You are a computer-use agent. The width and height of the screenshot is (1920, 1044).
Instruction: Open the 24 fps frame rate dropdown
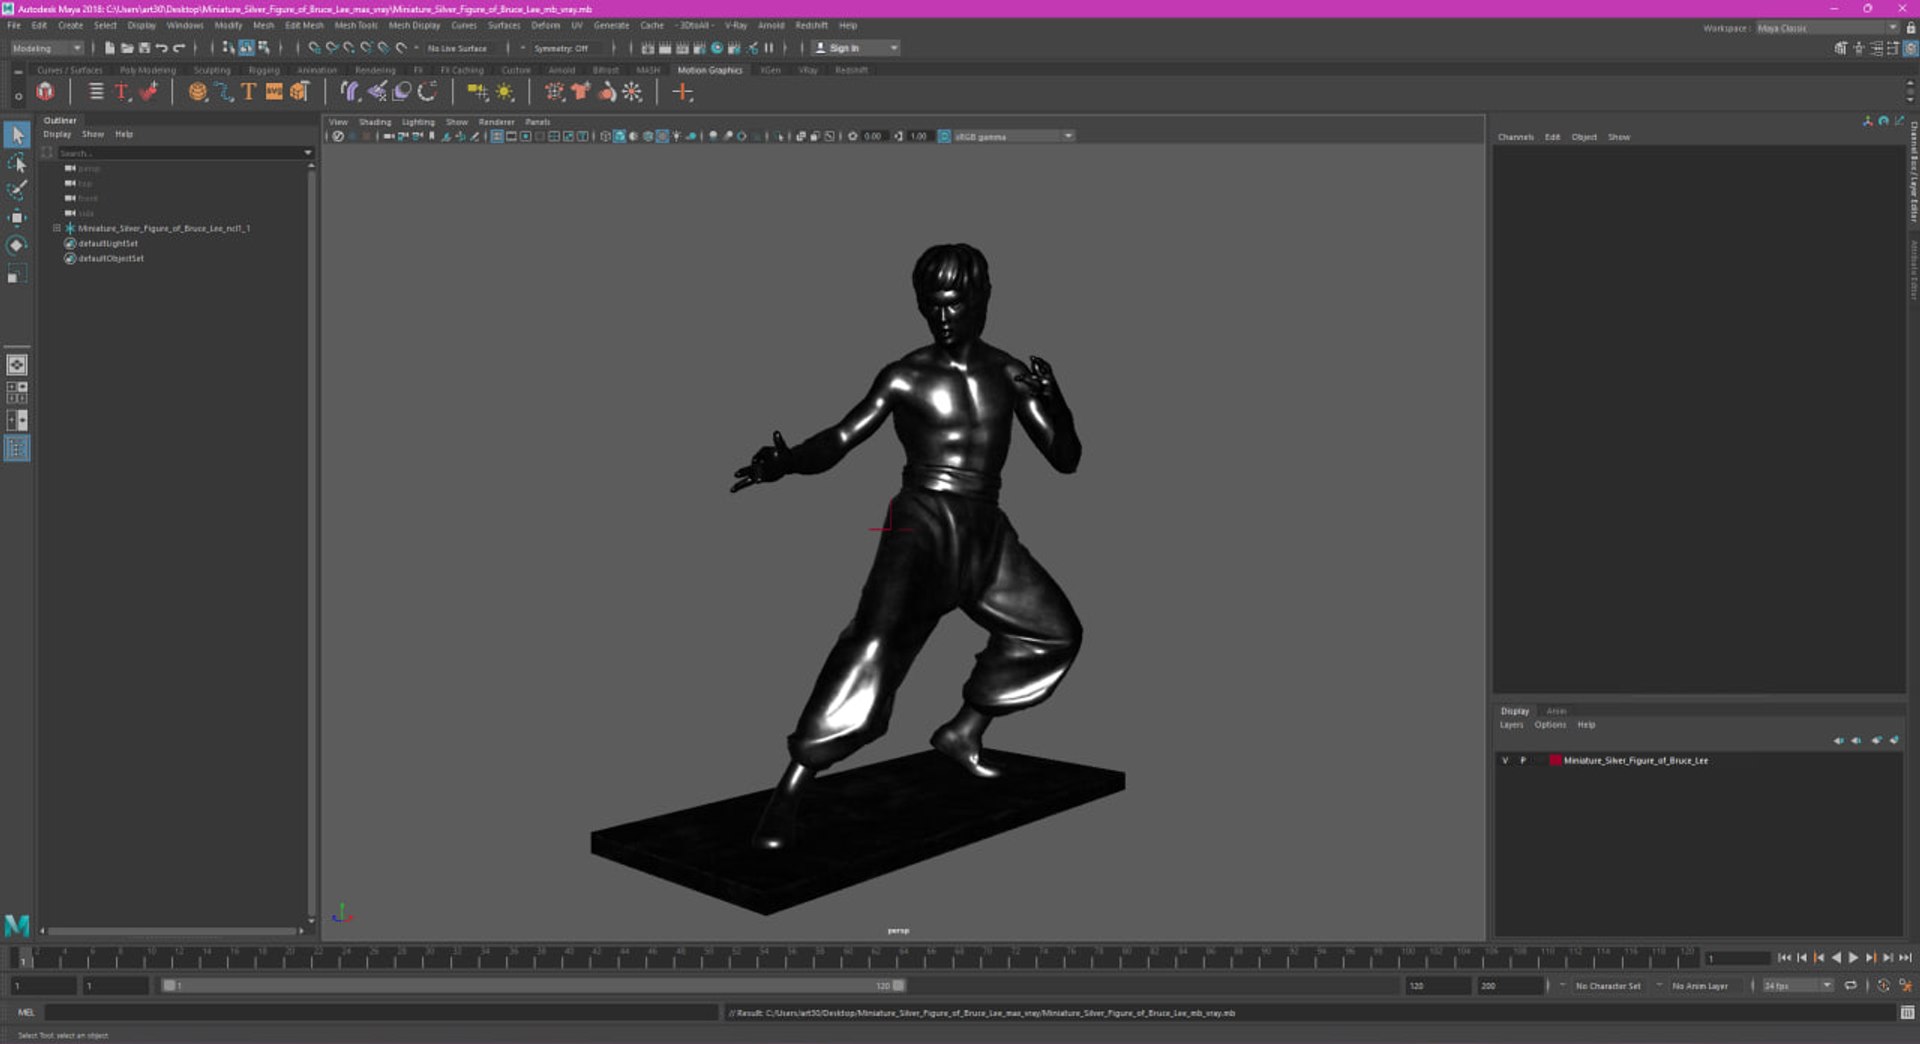(1797, 986)
